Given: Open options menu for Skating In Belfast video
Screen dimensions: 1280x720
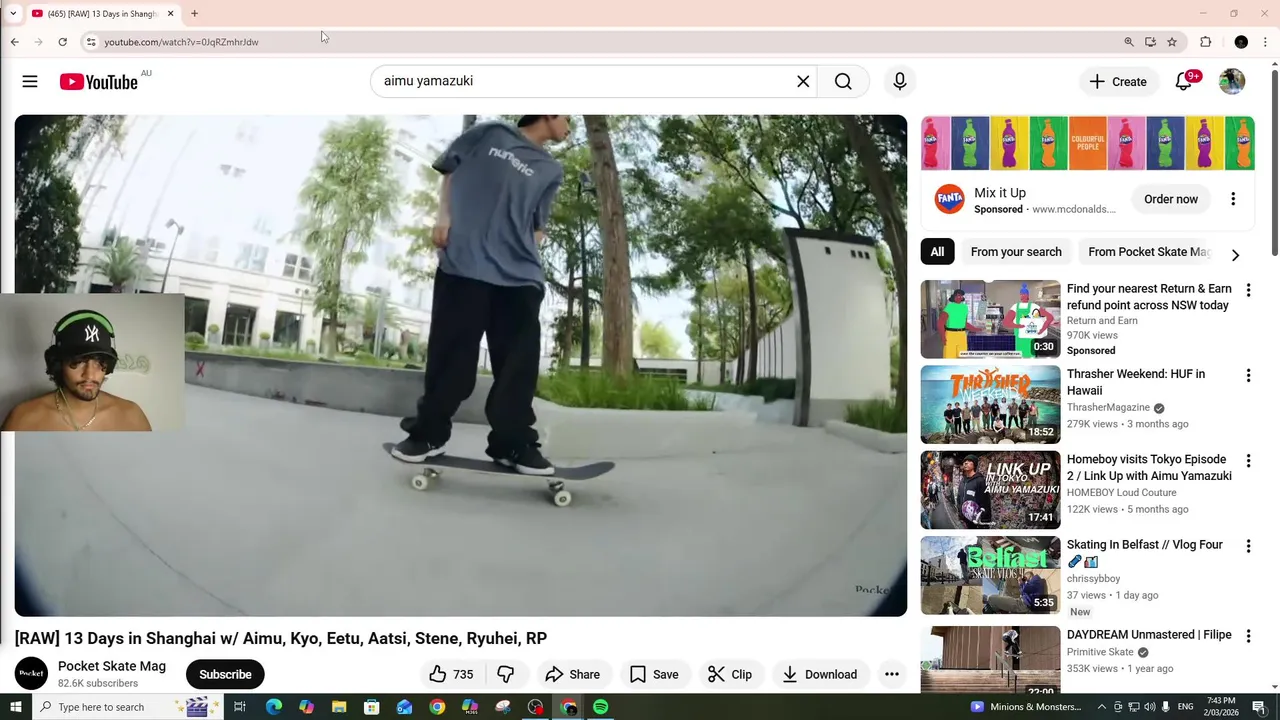Looking at the screenshot, I should [1248, 546].
